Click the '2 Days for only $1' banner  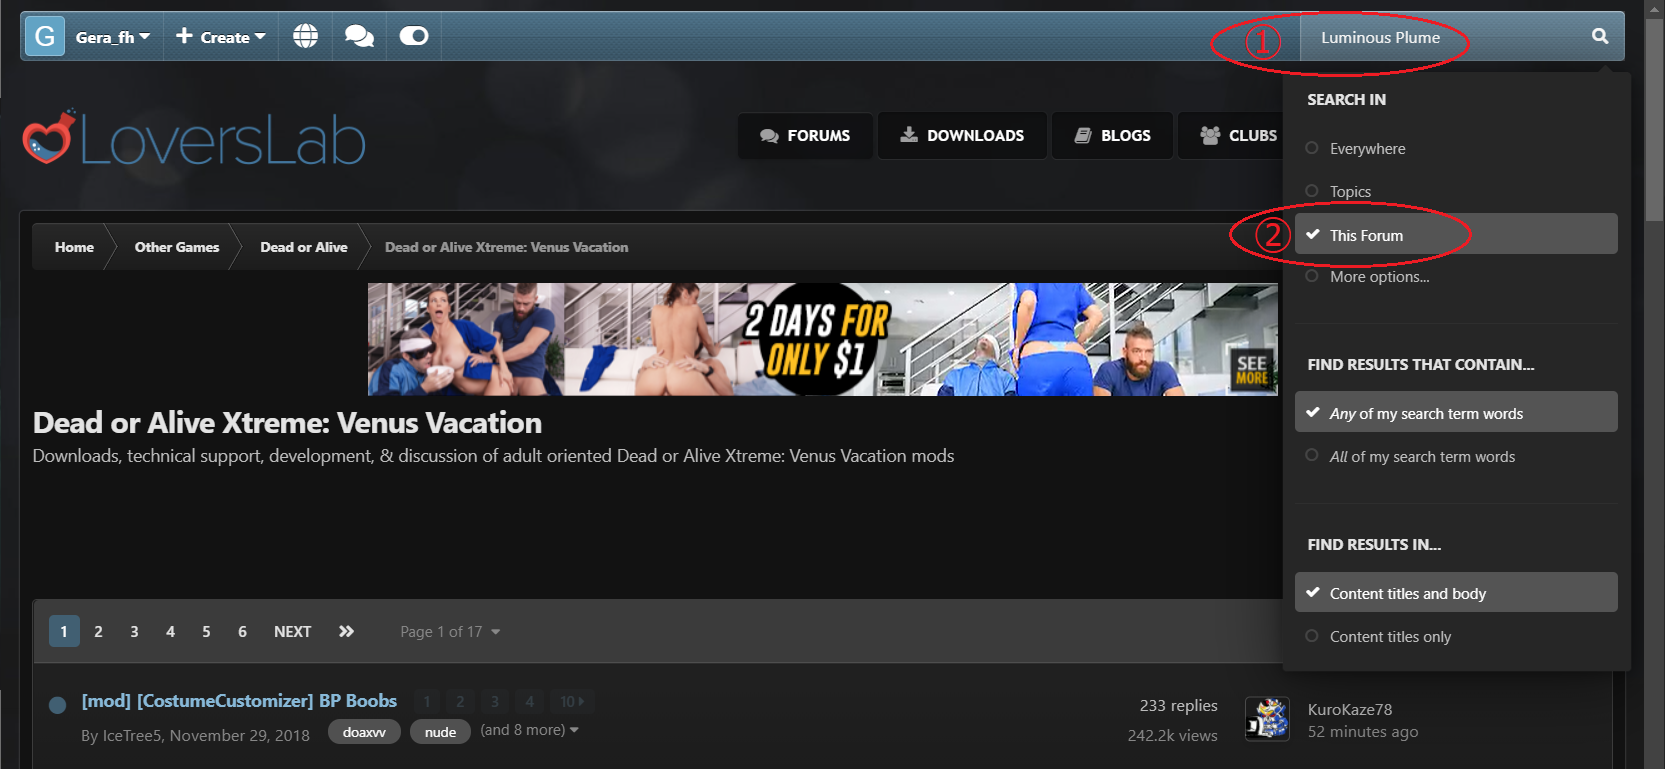coord(822,339)
